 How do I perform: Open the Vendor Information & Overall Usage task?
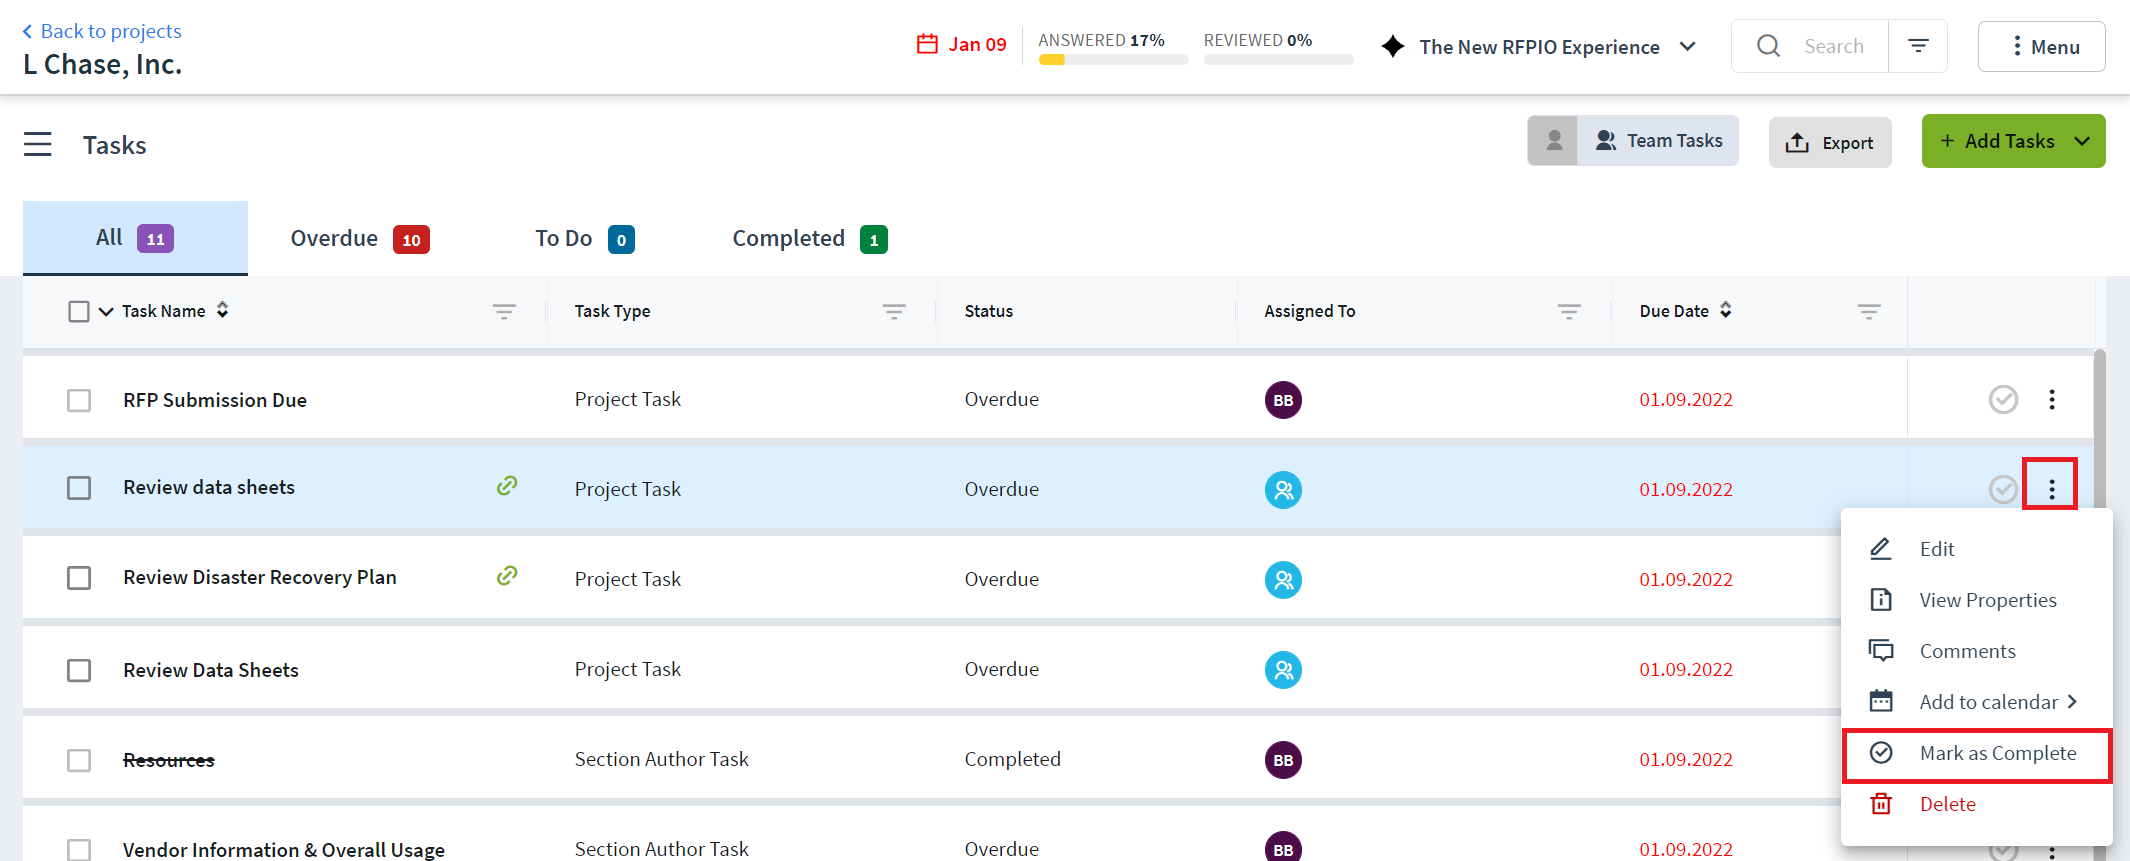point(284,849)
